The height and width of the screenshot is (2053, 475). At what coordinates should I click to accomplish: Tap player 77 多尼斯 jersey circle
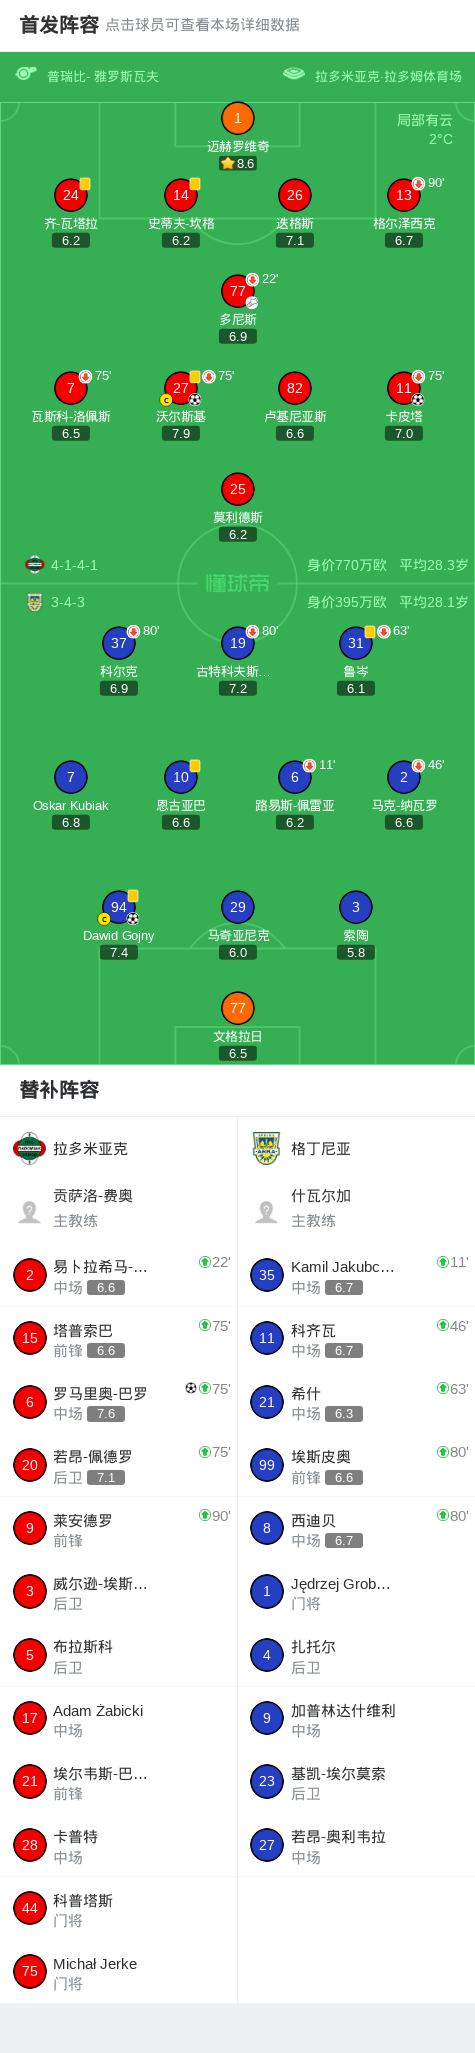click(238, 291)
